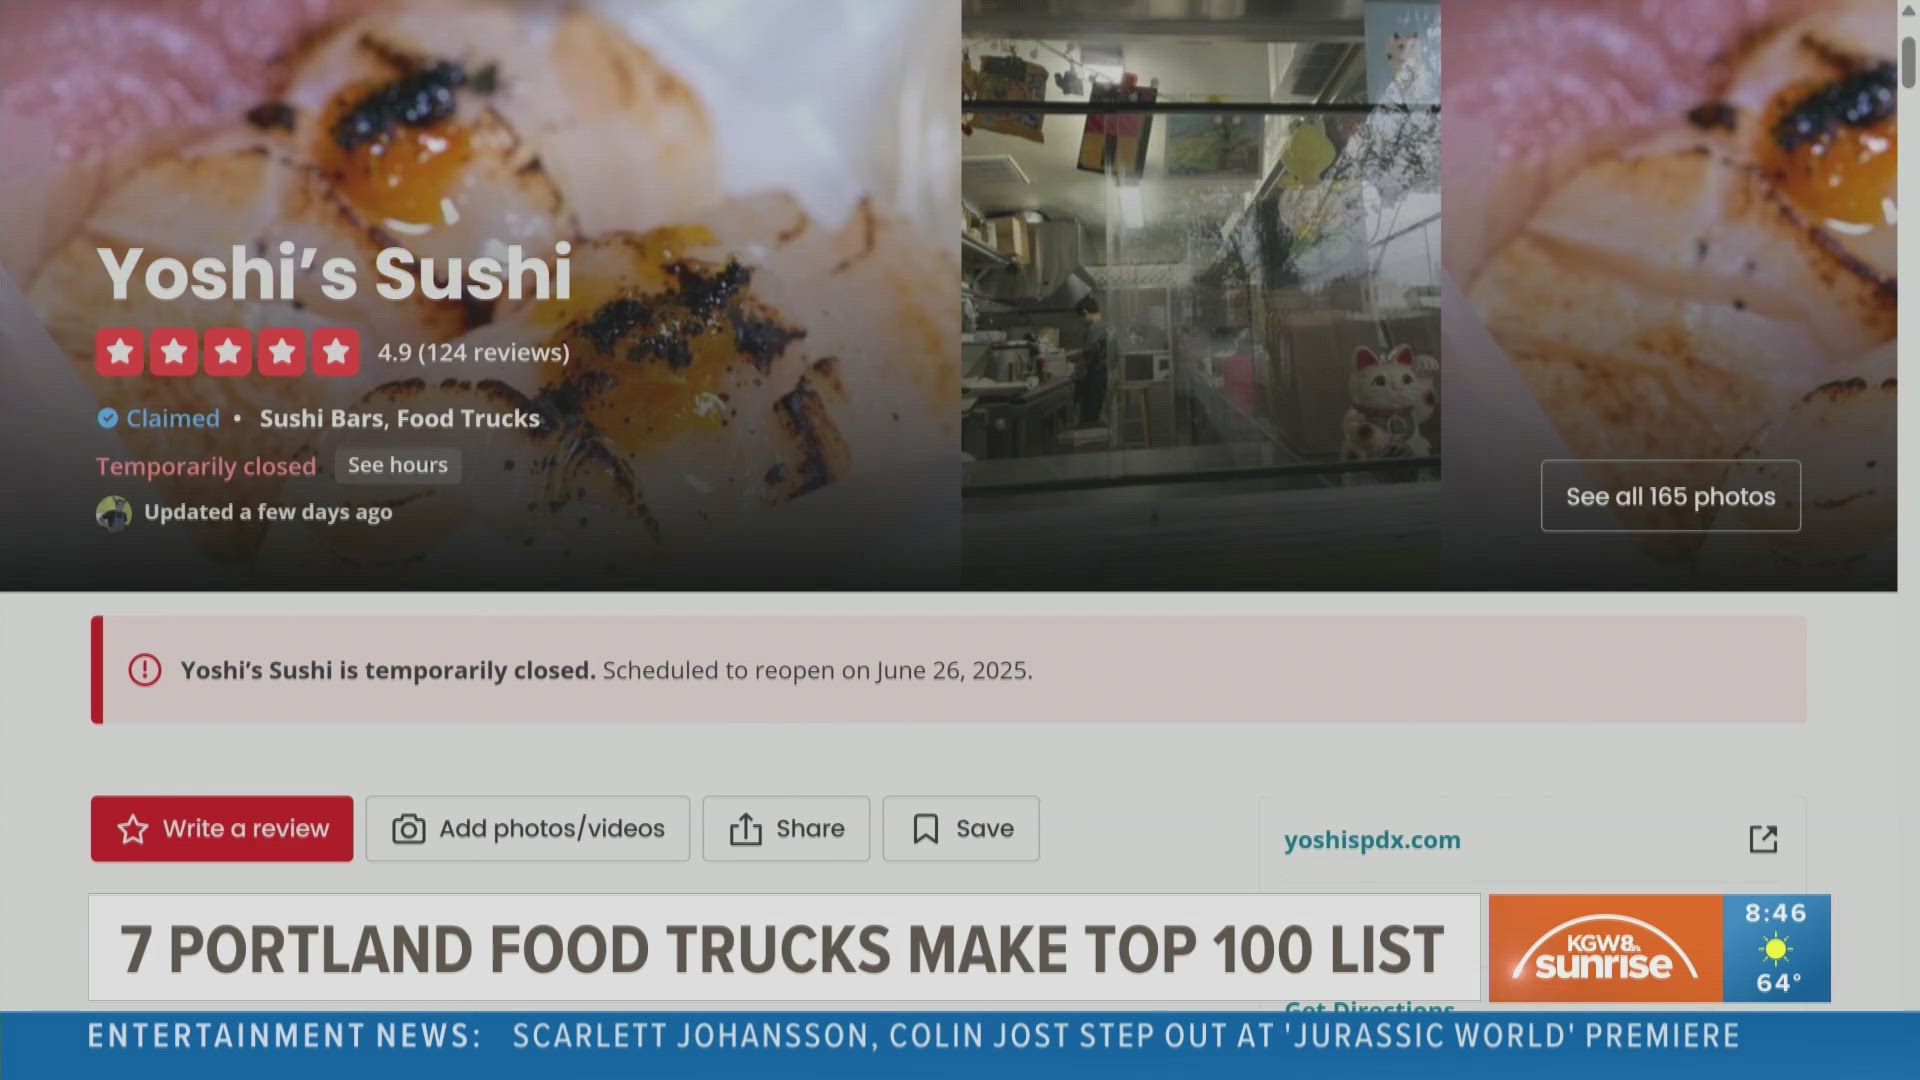1920x1080 pixels.
Task: Click the 64° temperature reading
Action: 1779,983
